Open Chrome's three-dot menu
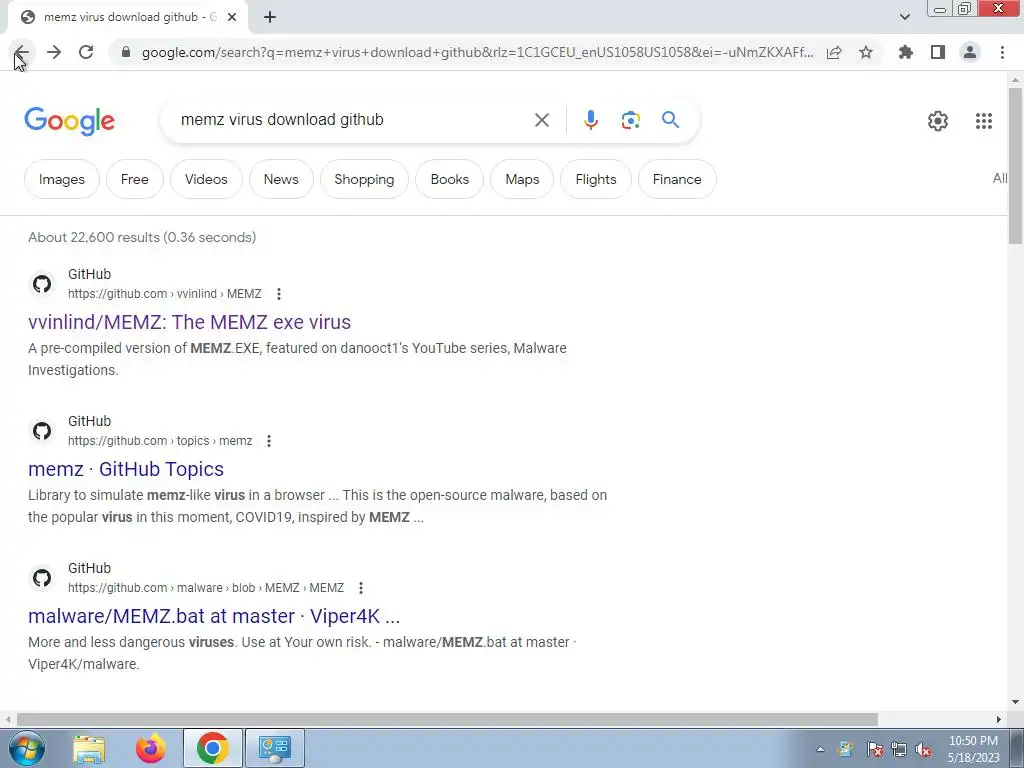The width and height of the screenshot is (1024, 768). tap(1002, 52)
